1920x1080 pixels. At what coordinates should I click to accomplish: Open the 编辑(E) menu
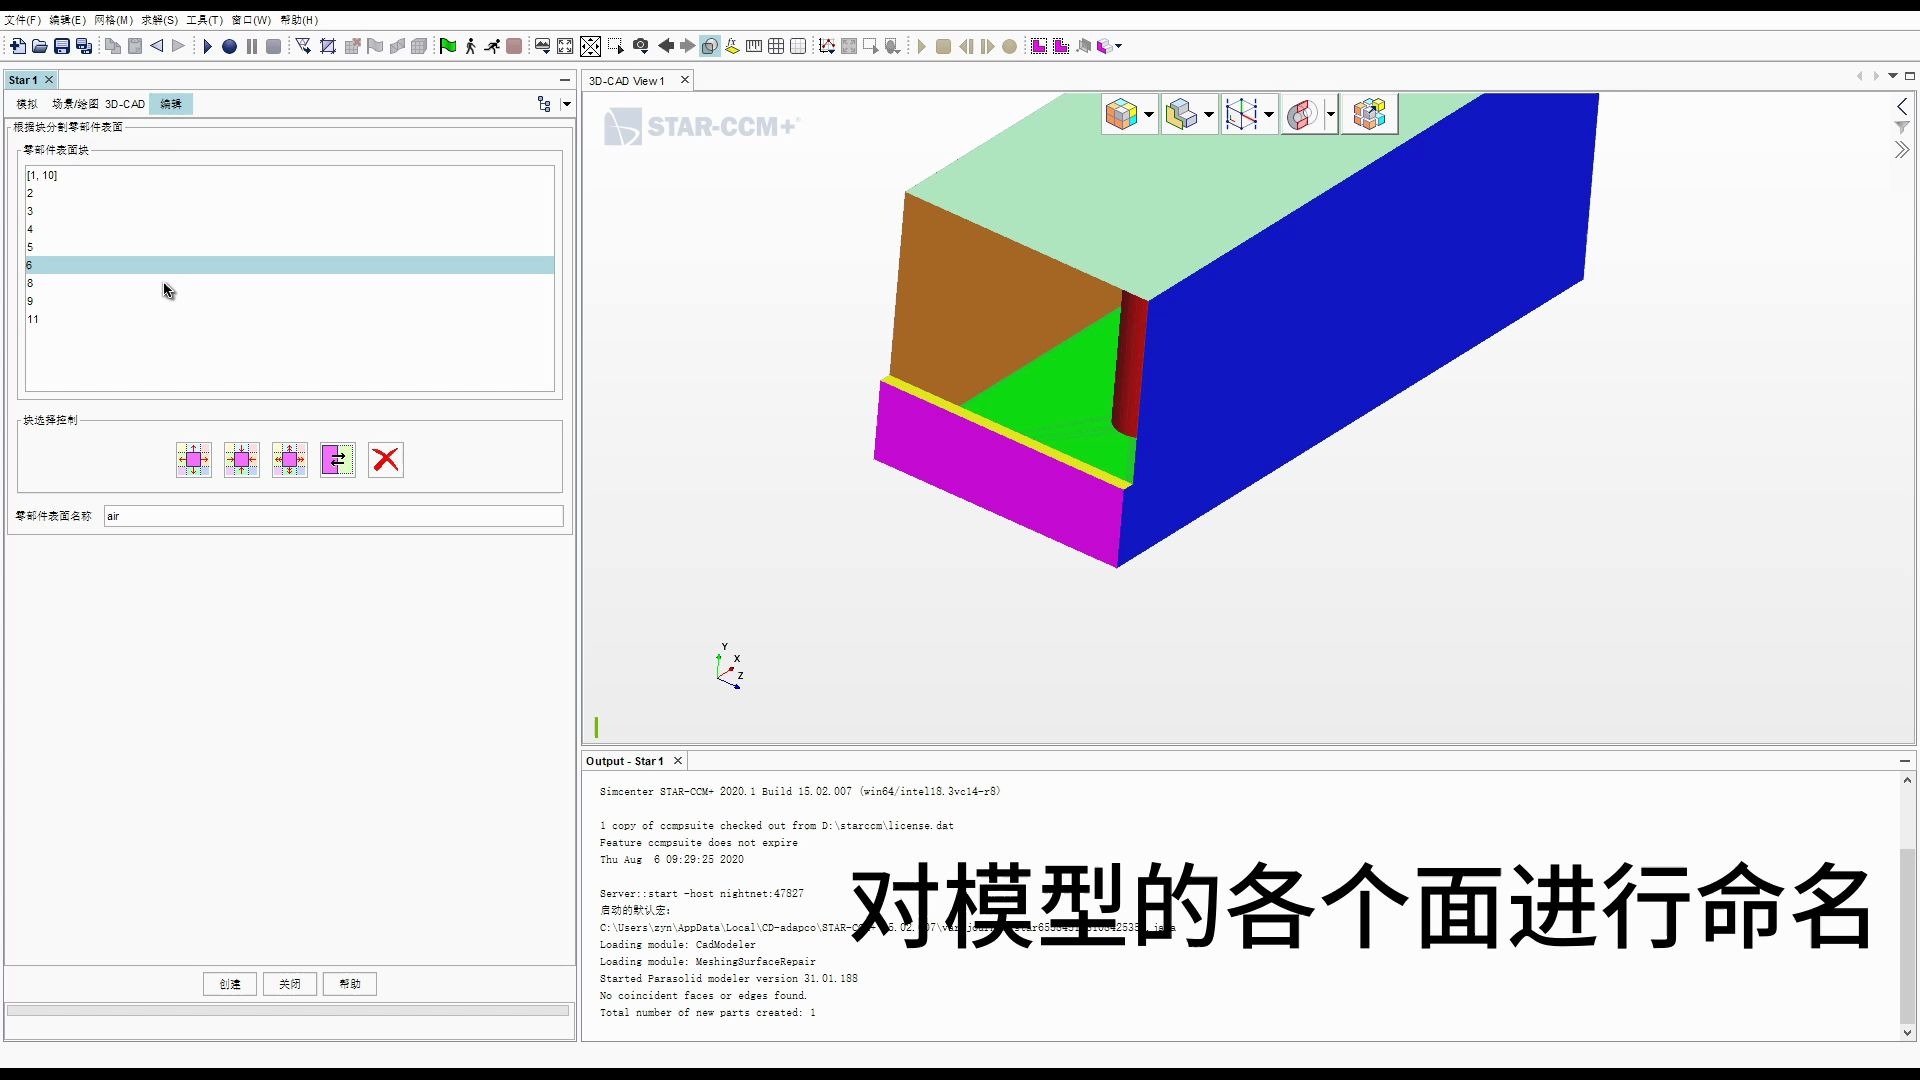tap(67, 20)
